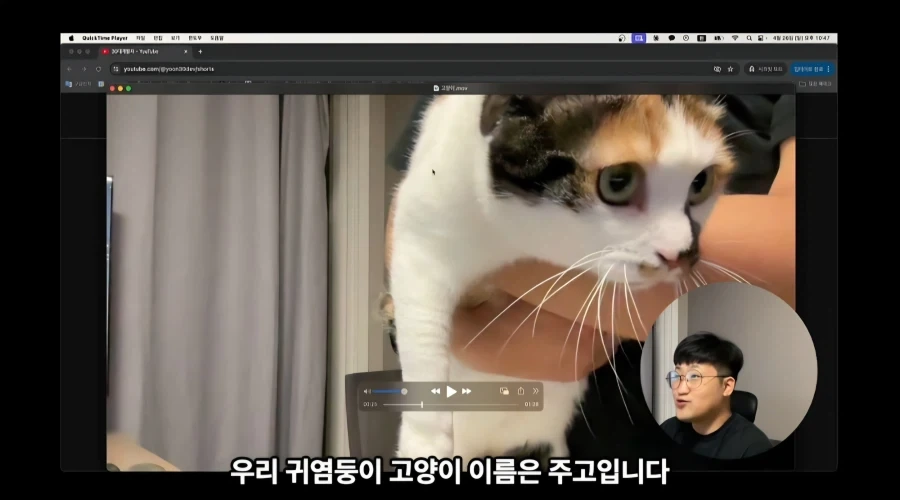Image resolution: width=900 pixels, height=500 pixels.
Task: Open the 편집 (Edit) menu
Action: (158, 38)
